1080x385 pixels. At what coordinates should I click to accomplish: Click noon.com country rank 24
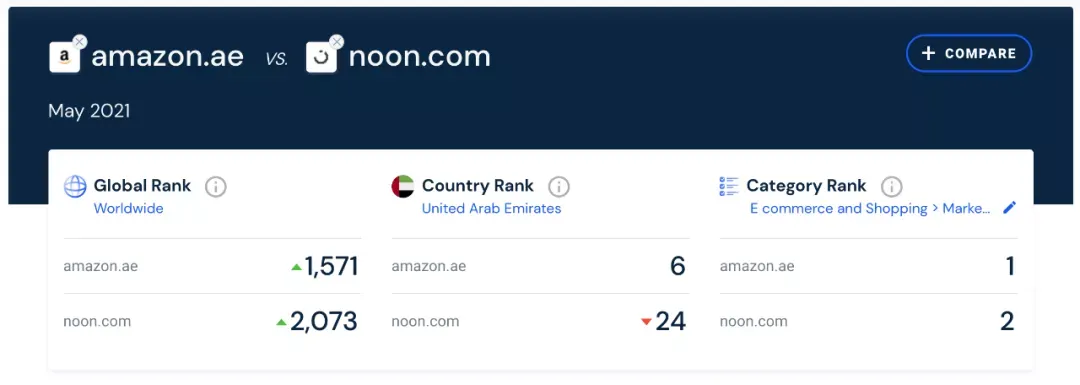(670, 322)
